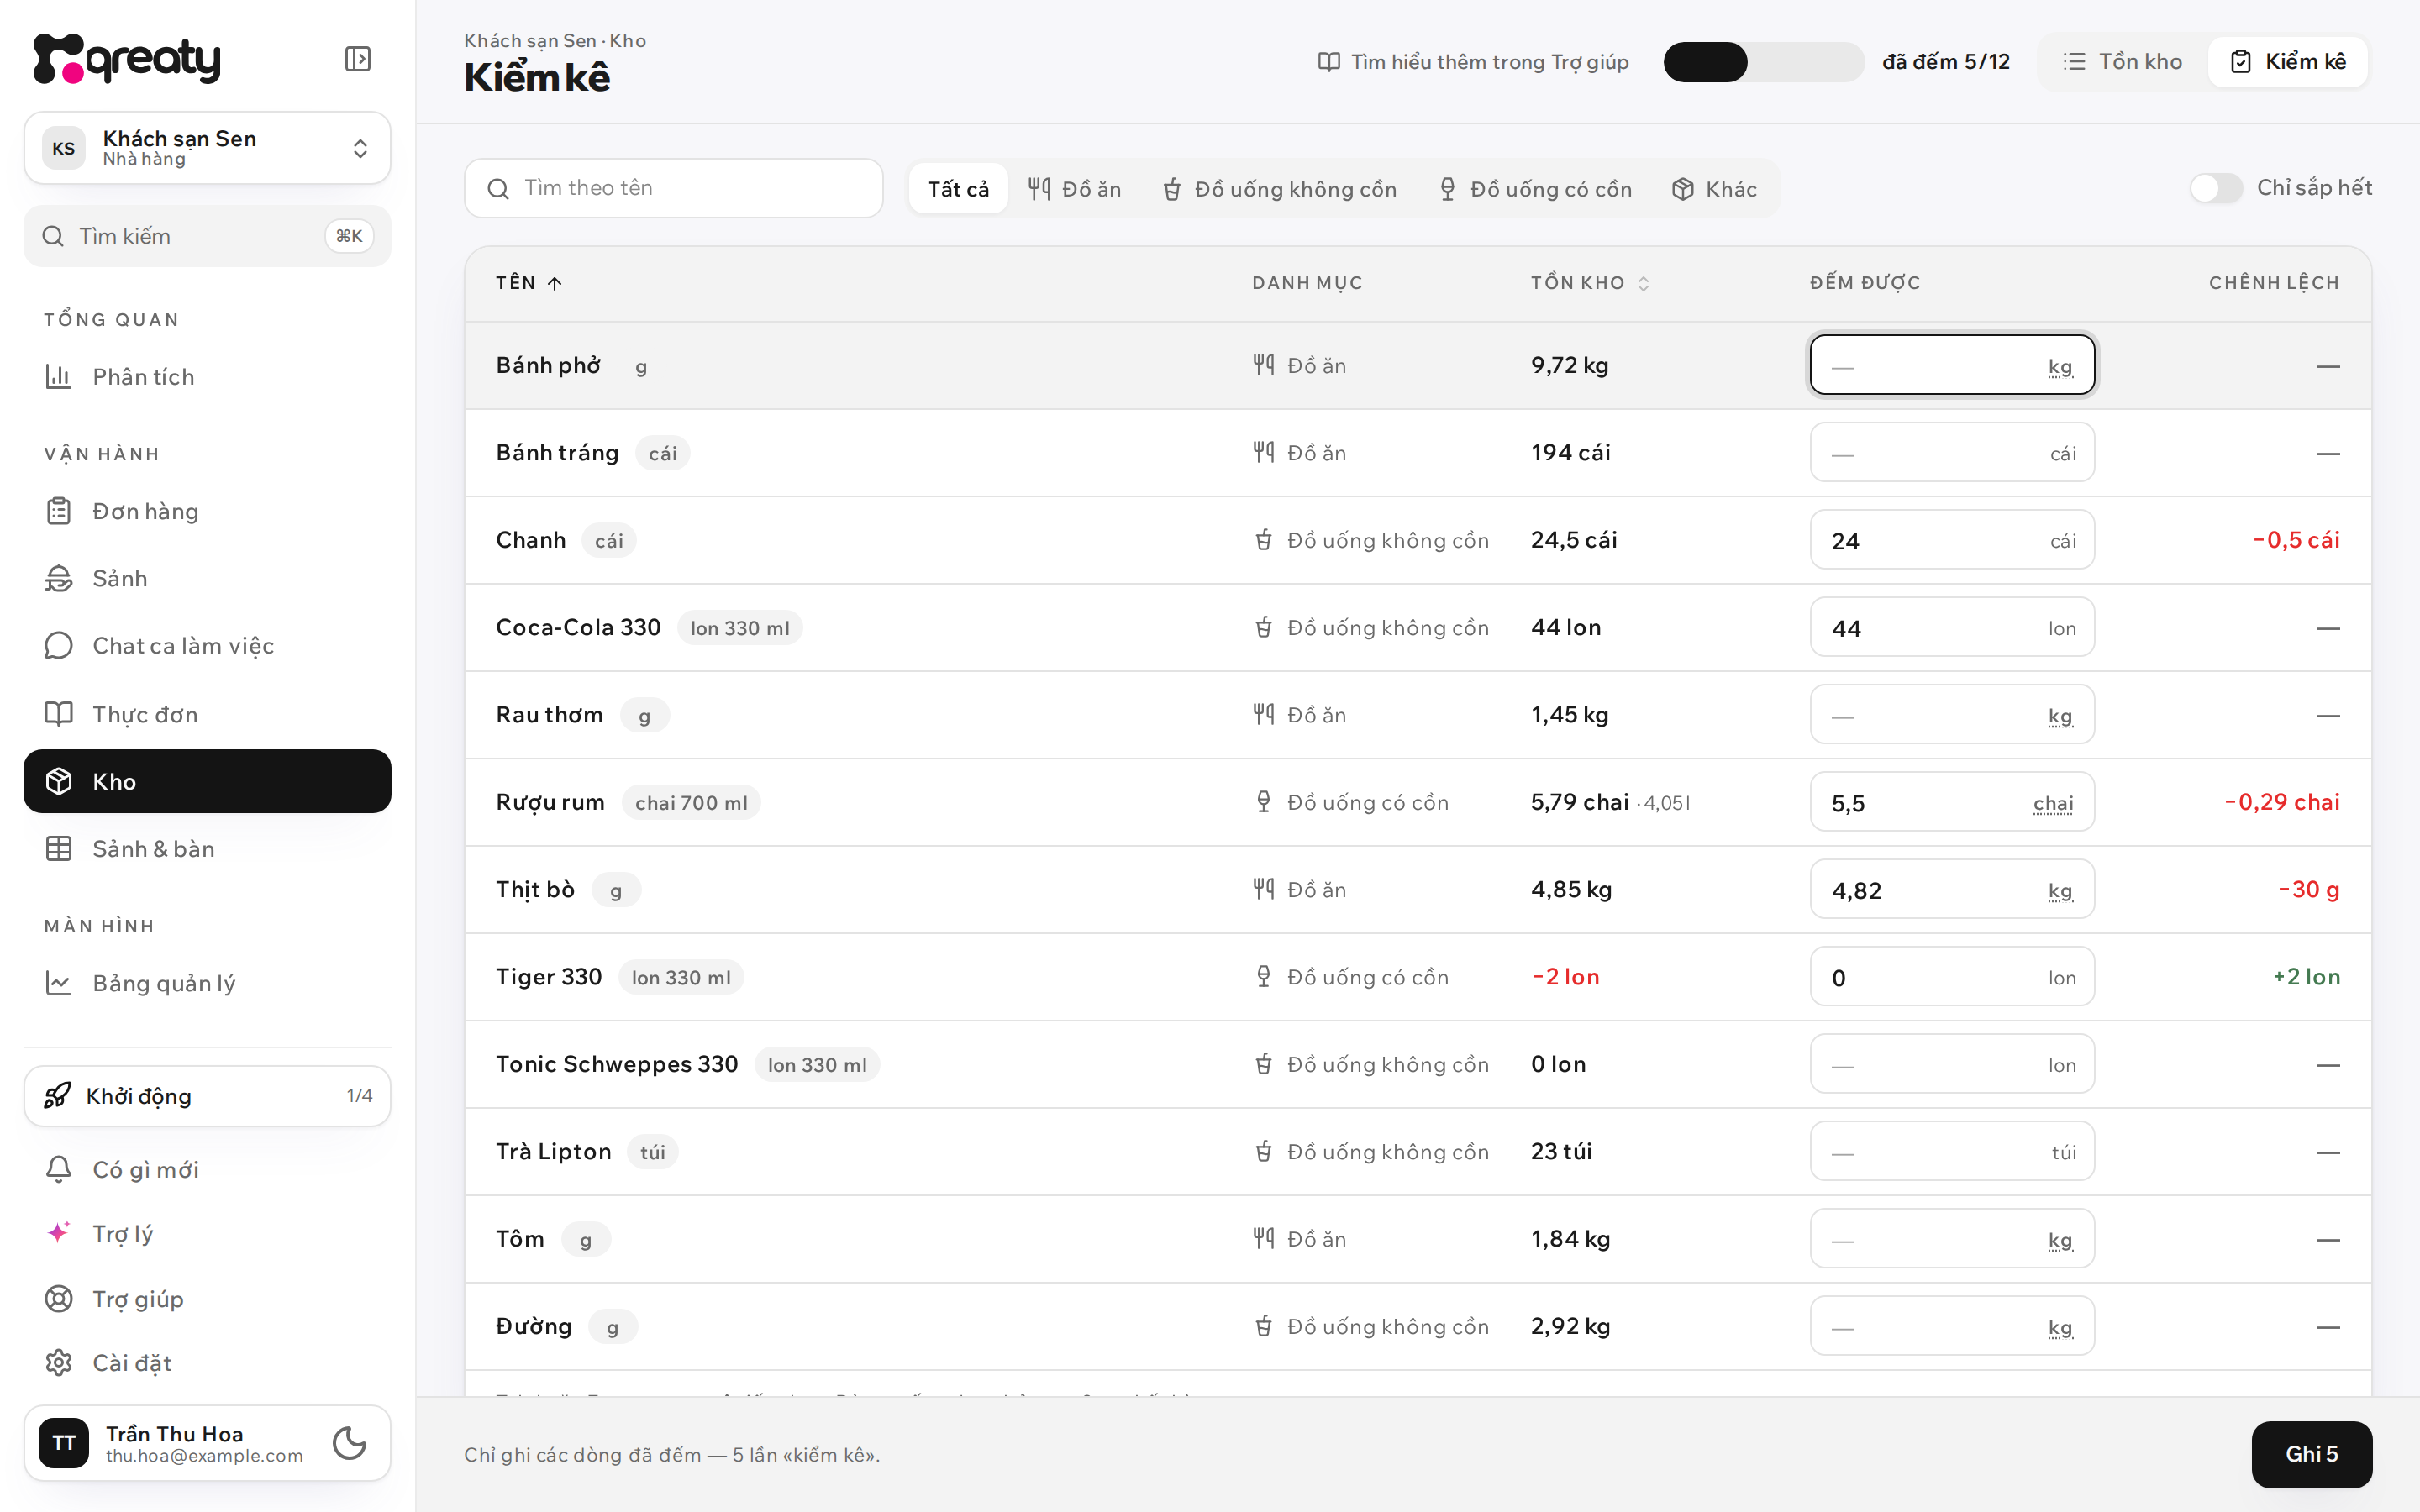The height and width of the screenshot is (1512, 2420).
Task: Switch to Kiểm kê view
Action: click(x=2288, y=62)
